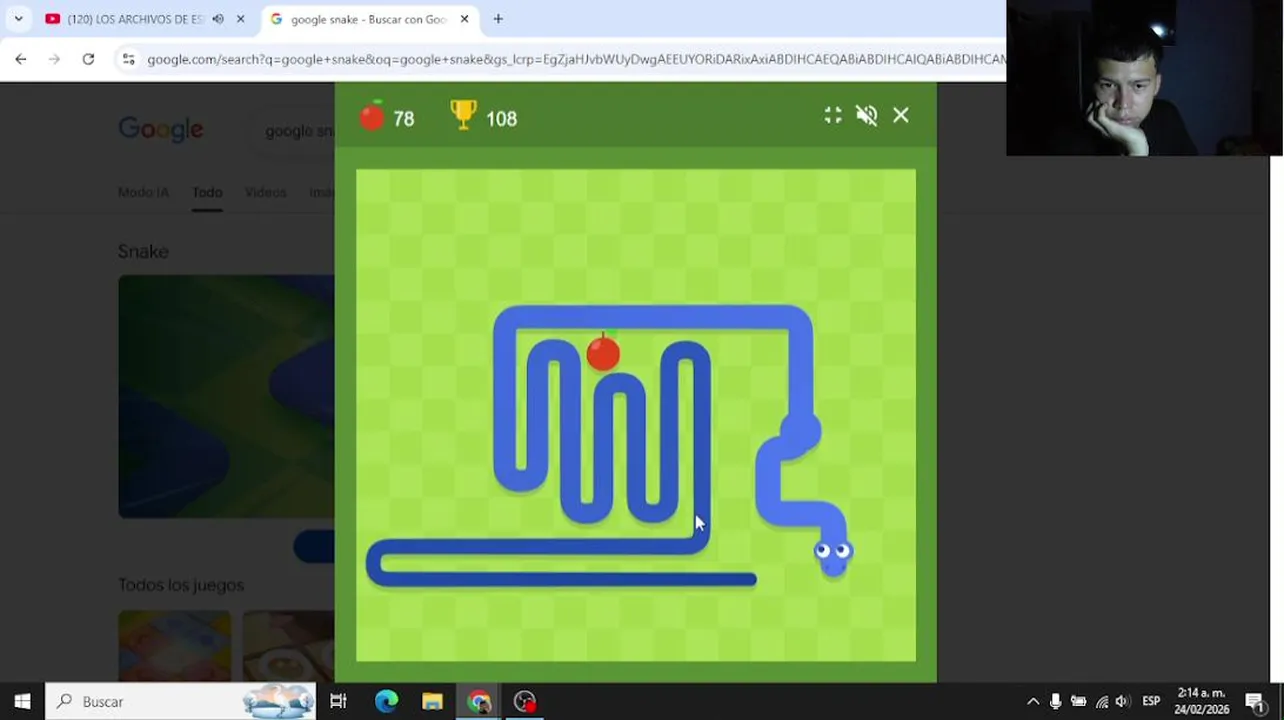The image size is (1284, 720).
Task: Click the address bar URL
Action: 575,59
